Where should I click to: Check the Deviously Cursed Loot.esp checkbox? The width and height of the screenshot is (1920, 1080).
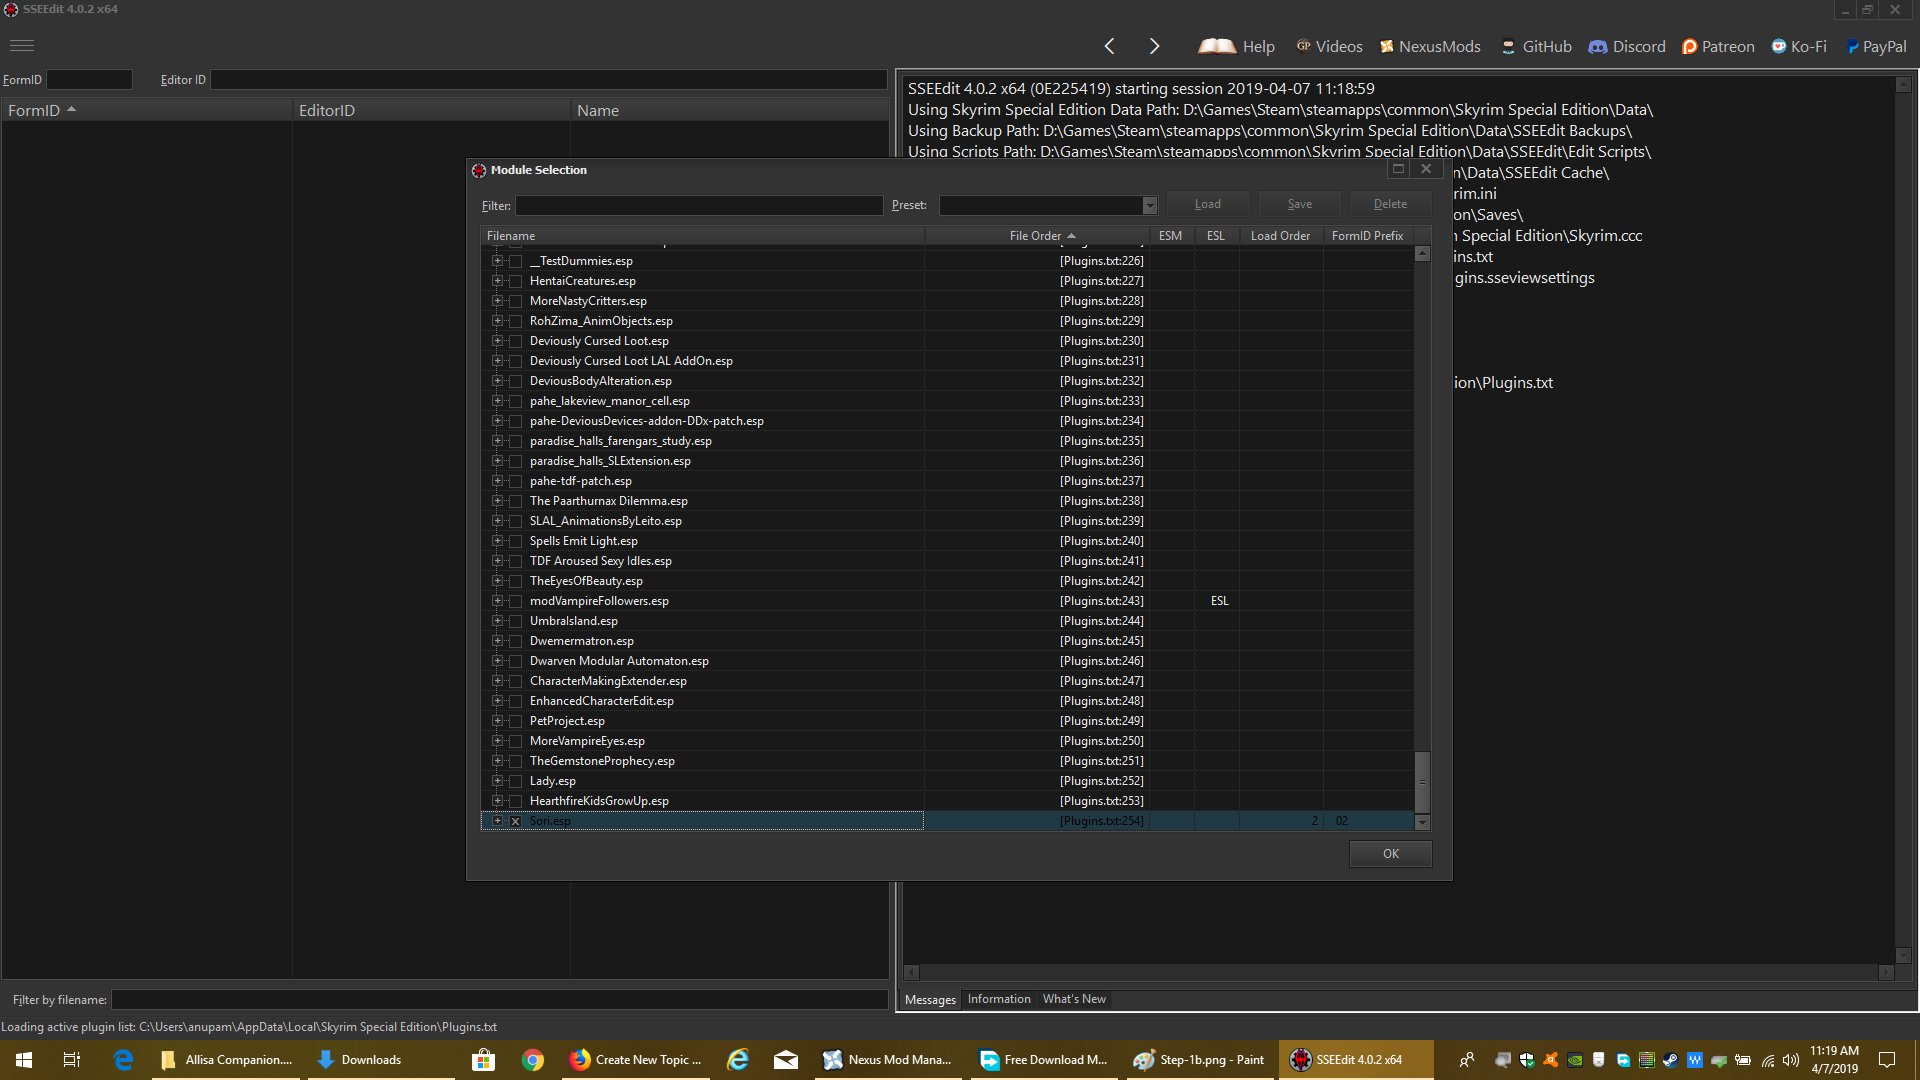[516, 341]
